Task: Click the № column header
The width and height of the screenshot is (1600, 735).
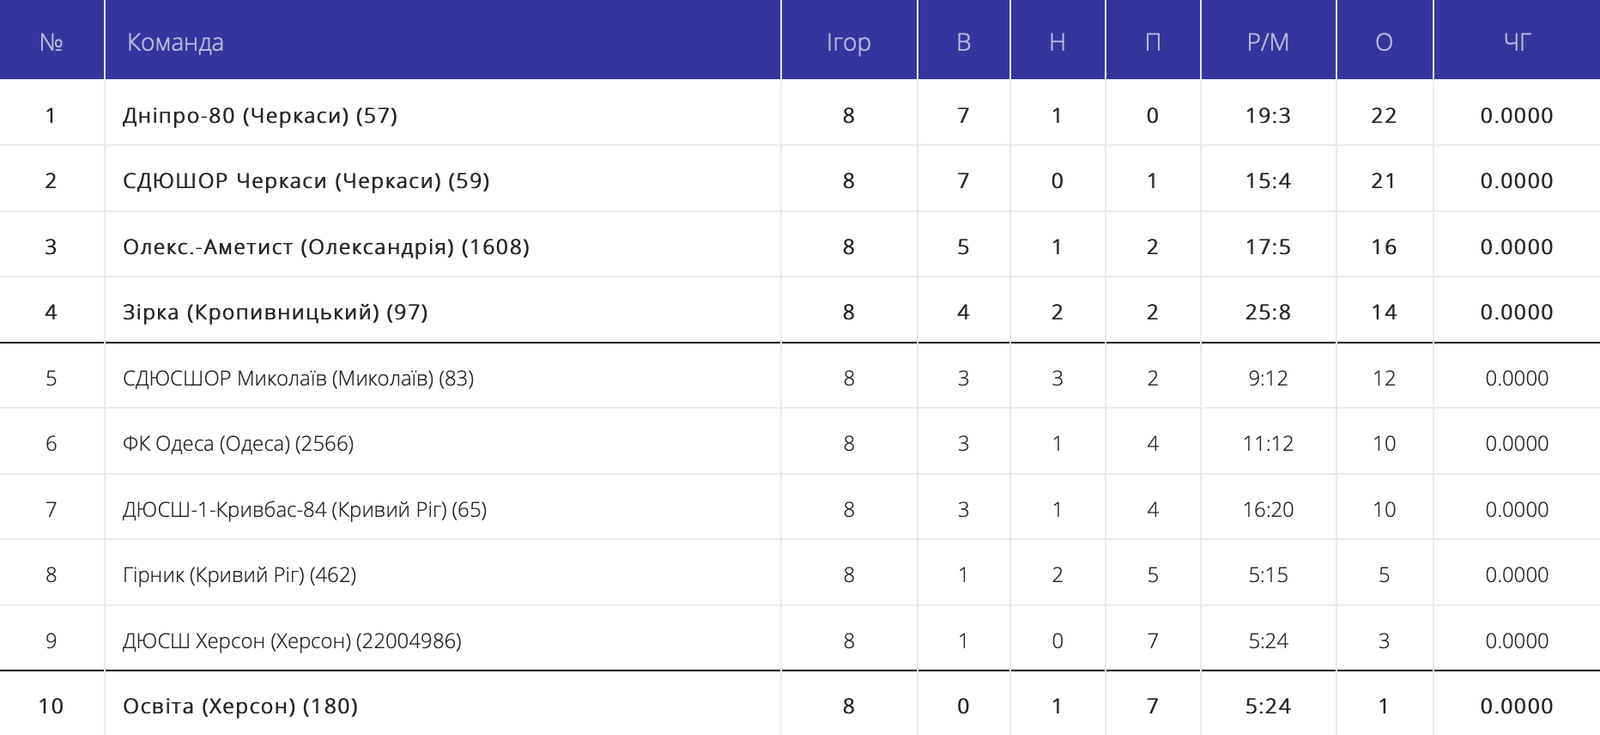Action: 51,42
